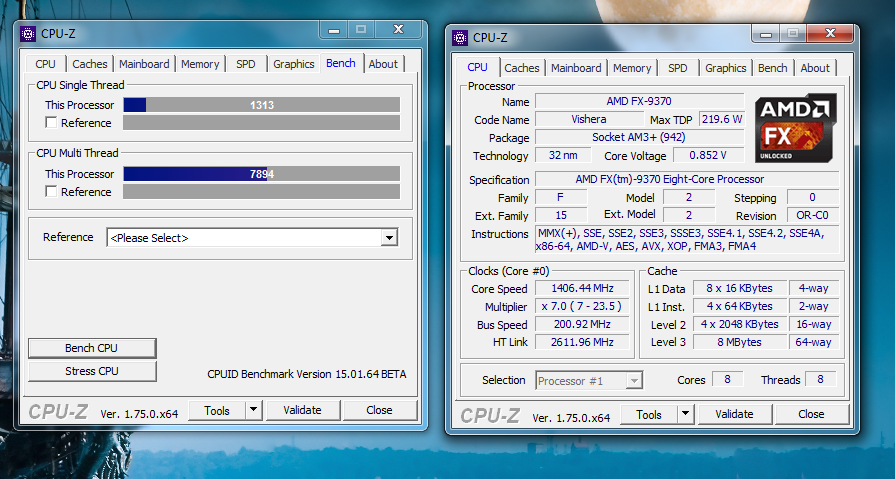Switch to the CPU tab in the left window
This screenshot has width=895, height=479.
pyautogui.click(x=46, y=64)
